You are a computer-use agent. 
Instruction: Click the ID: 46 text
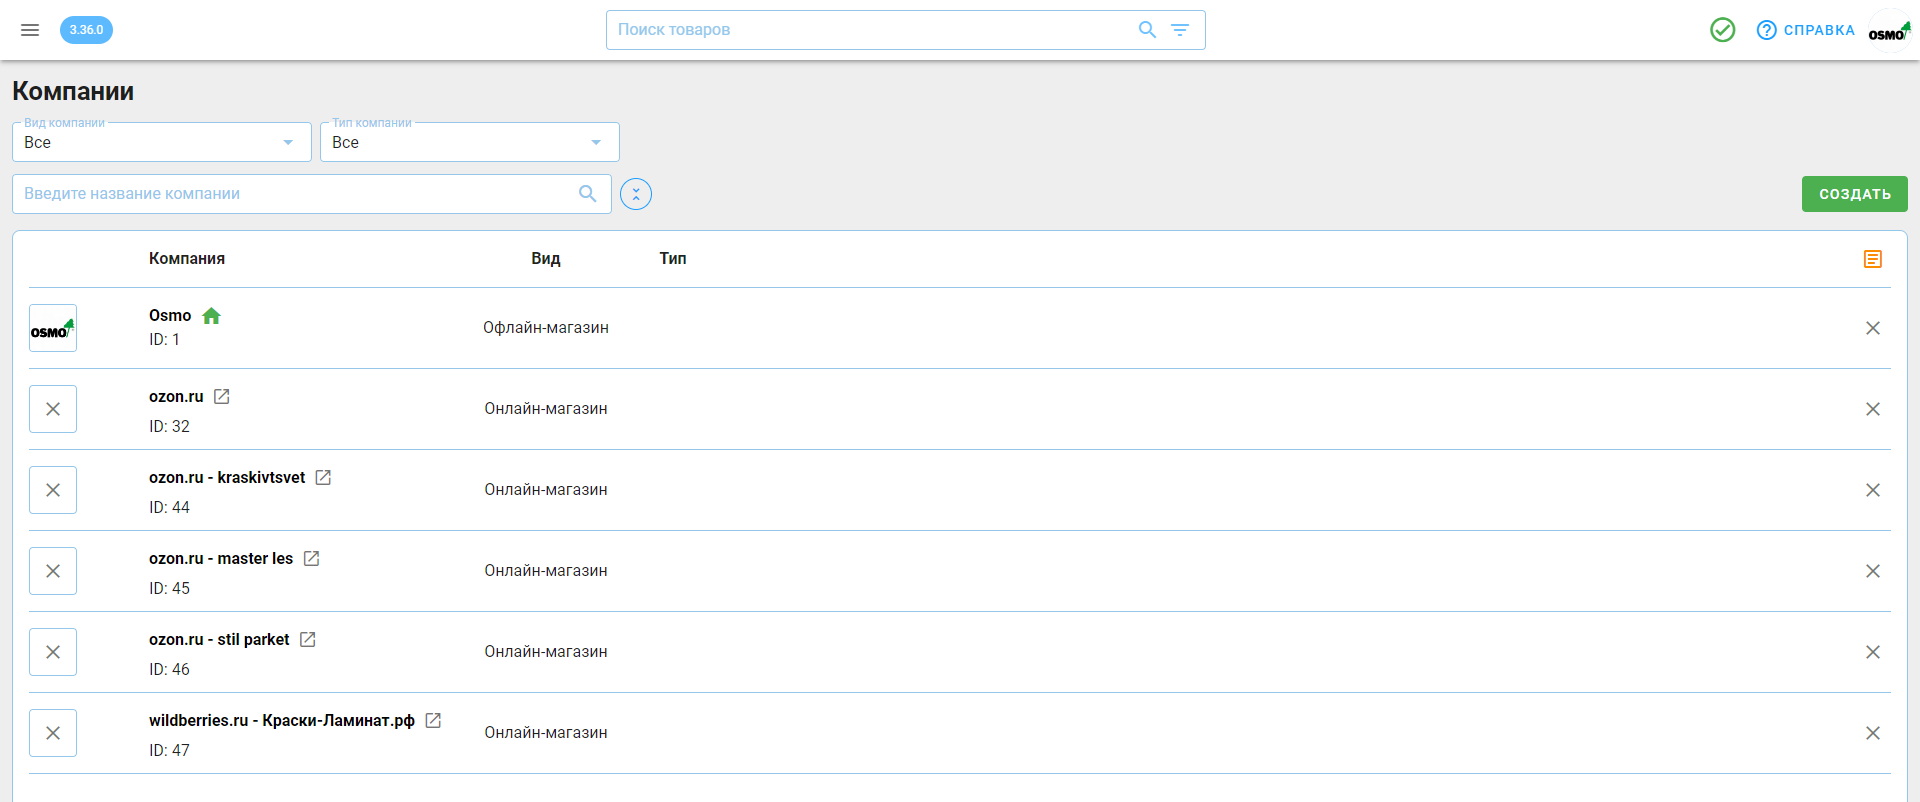click(169, 670)
